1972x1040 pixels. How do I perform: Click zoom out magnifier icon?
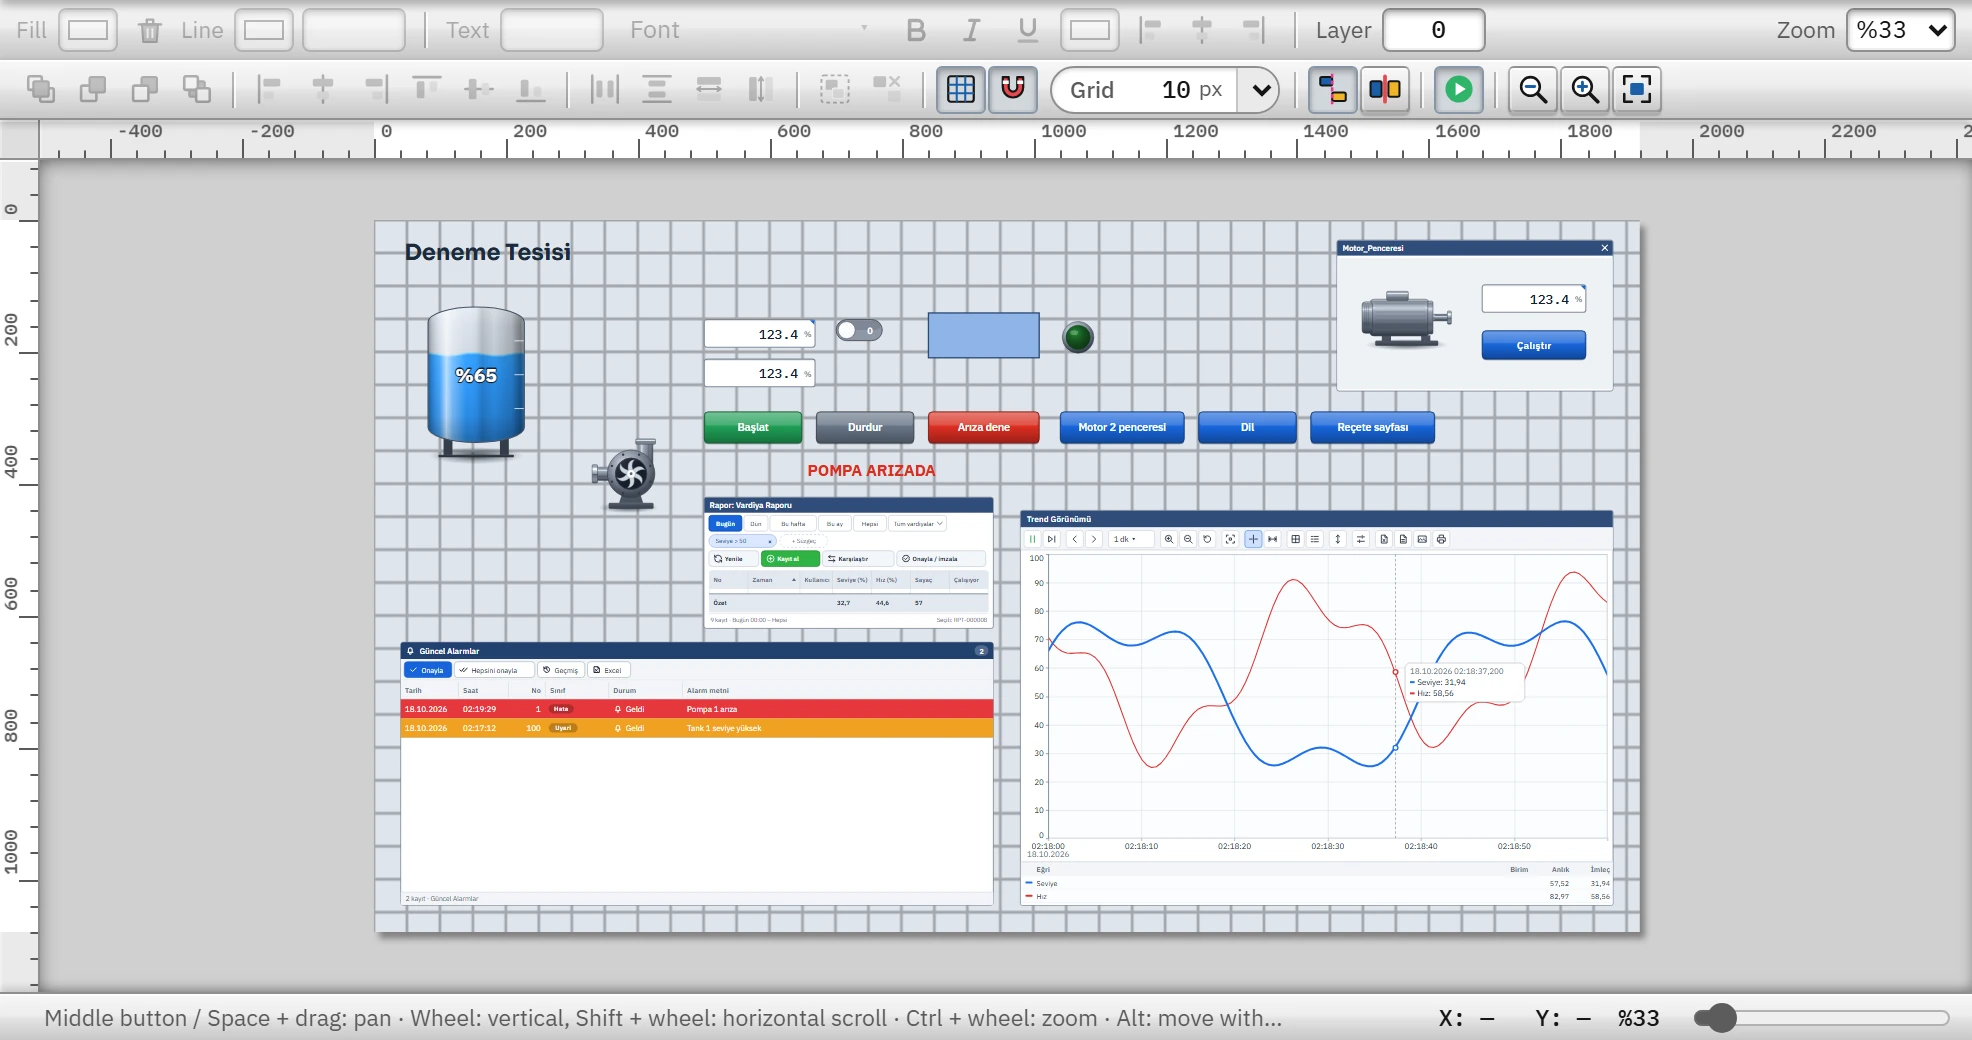(1533, 89)
